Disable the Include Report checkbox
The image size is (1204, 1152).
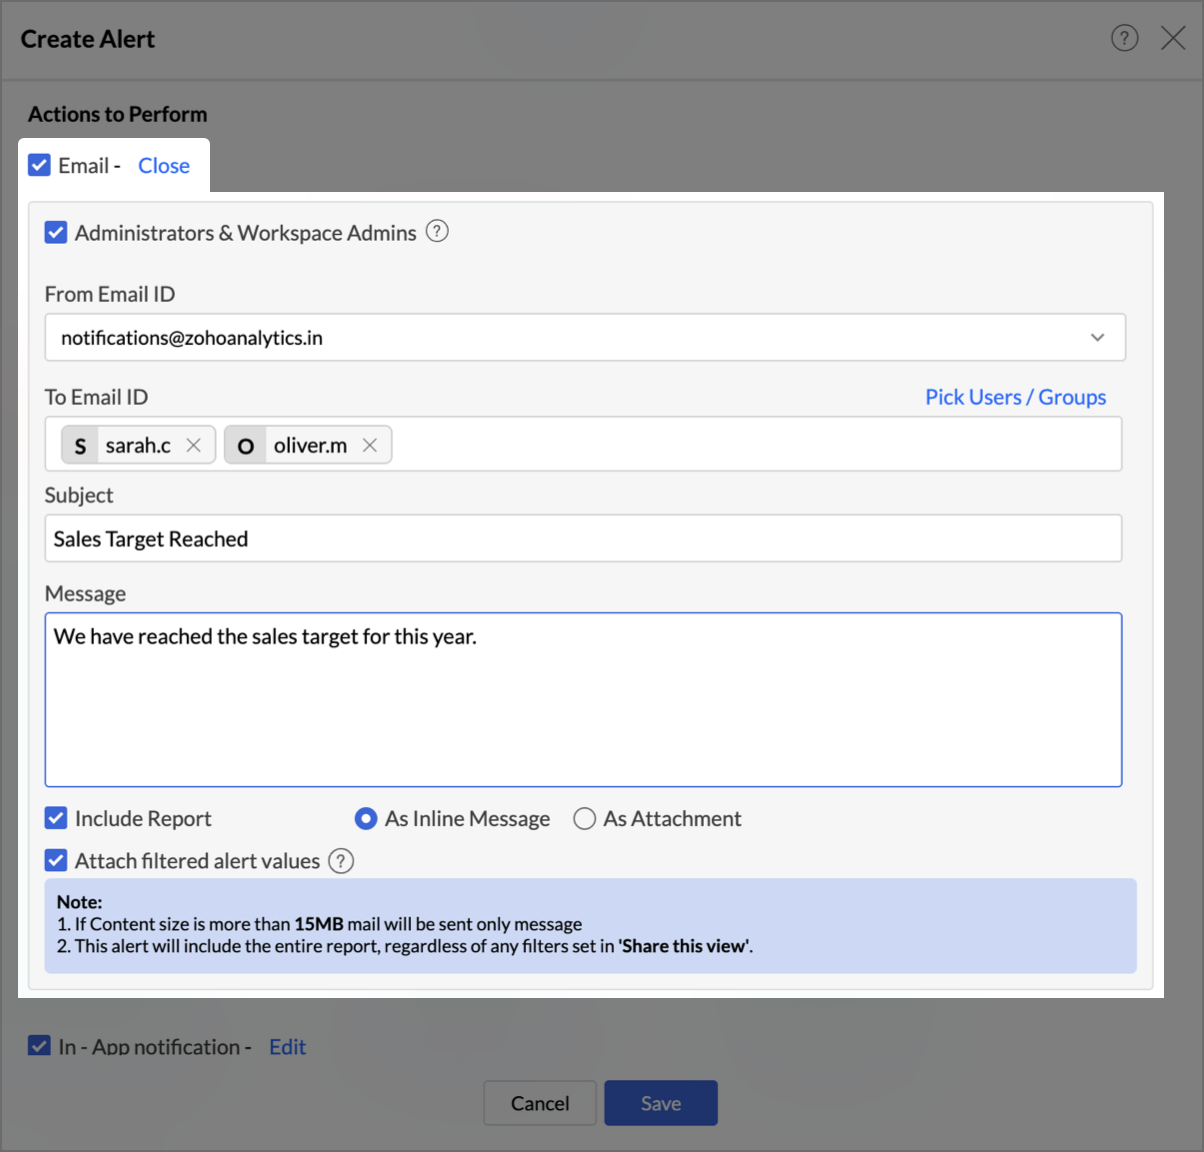[56, 818]
